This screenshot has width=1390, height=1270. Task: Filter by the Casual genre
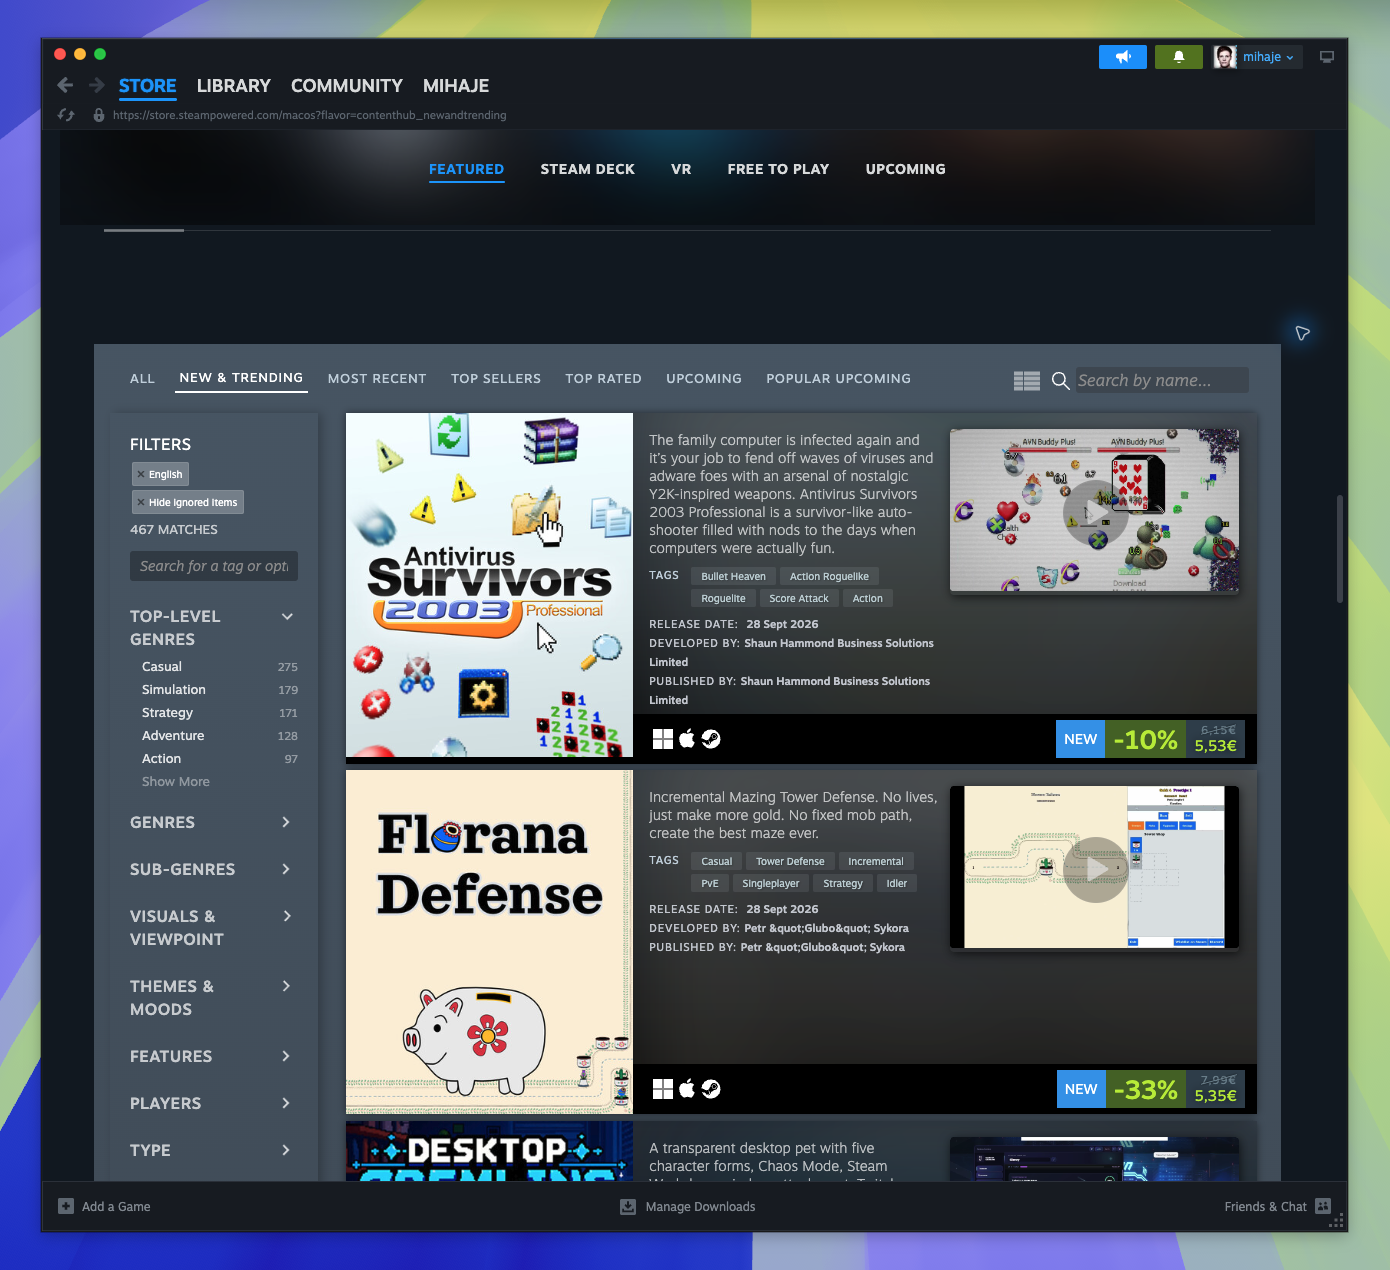click(x=162, y=667)
